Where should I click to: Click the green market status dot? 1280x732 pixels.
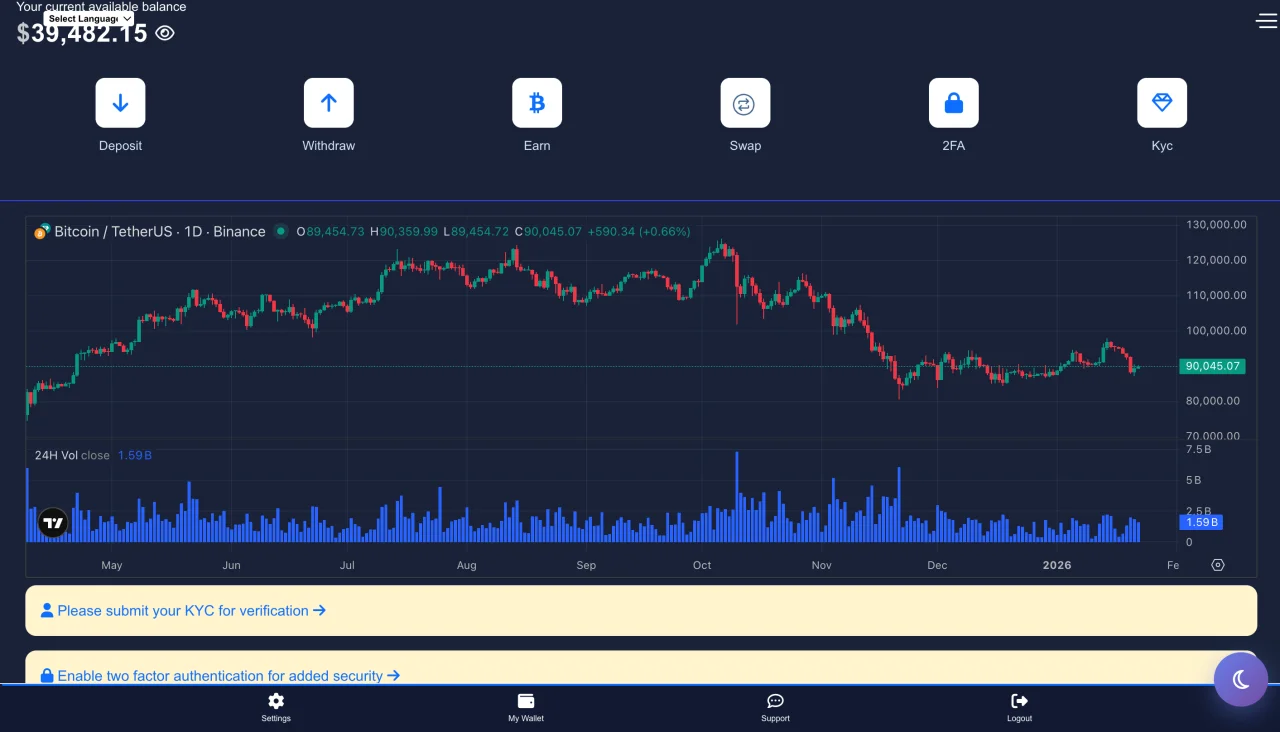[281, 231]
